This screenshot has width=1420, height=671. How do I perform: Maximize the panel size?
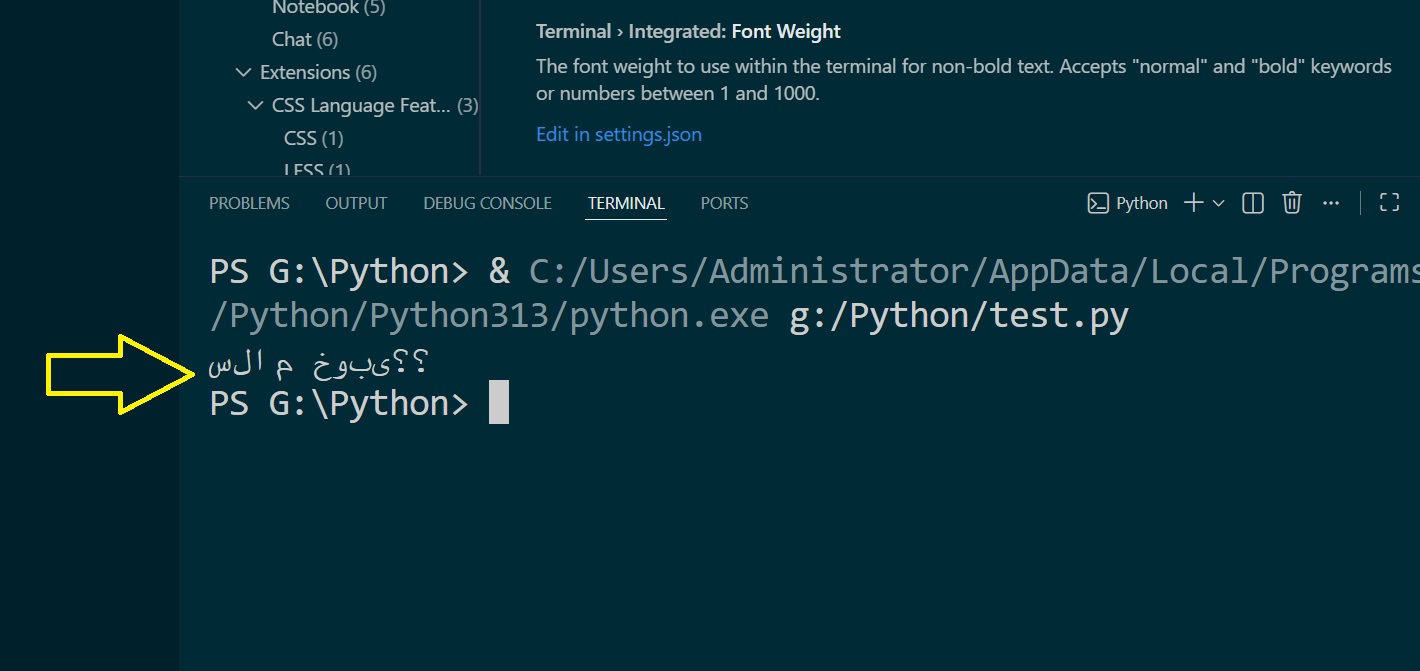[1389, 203]
